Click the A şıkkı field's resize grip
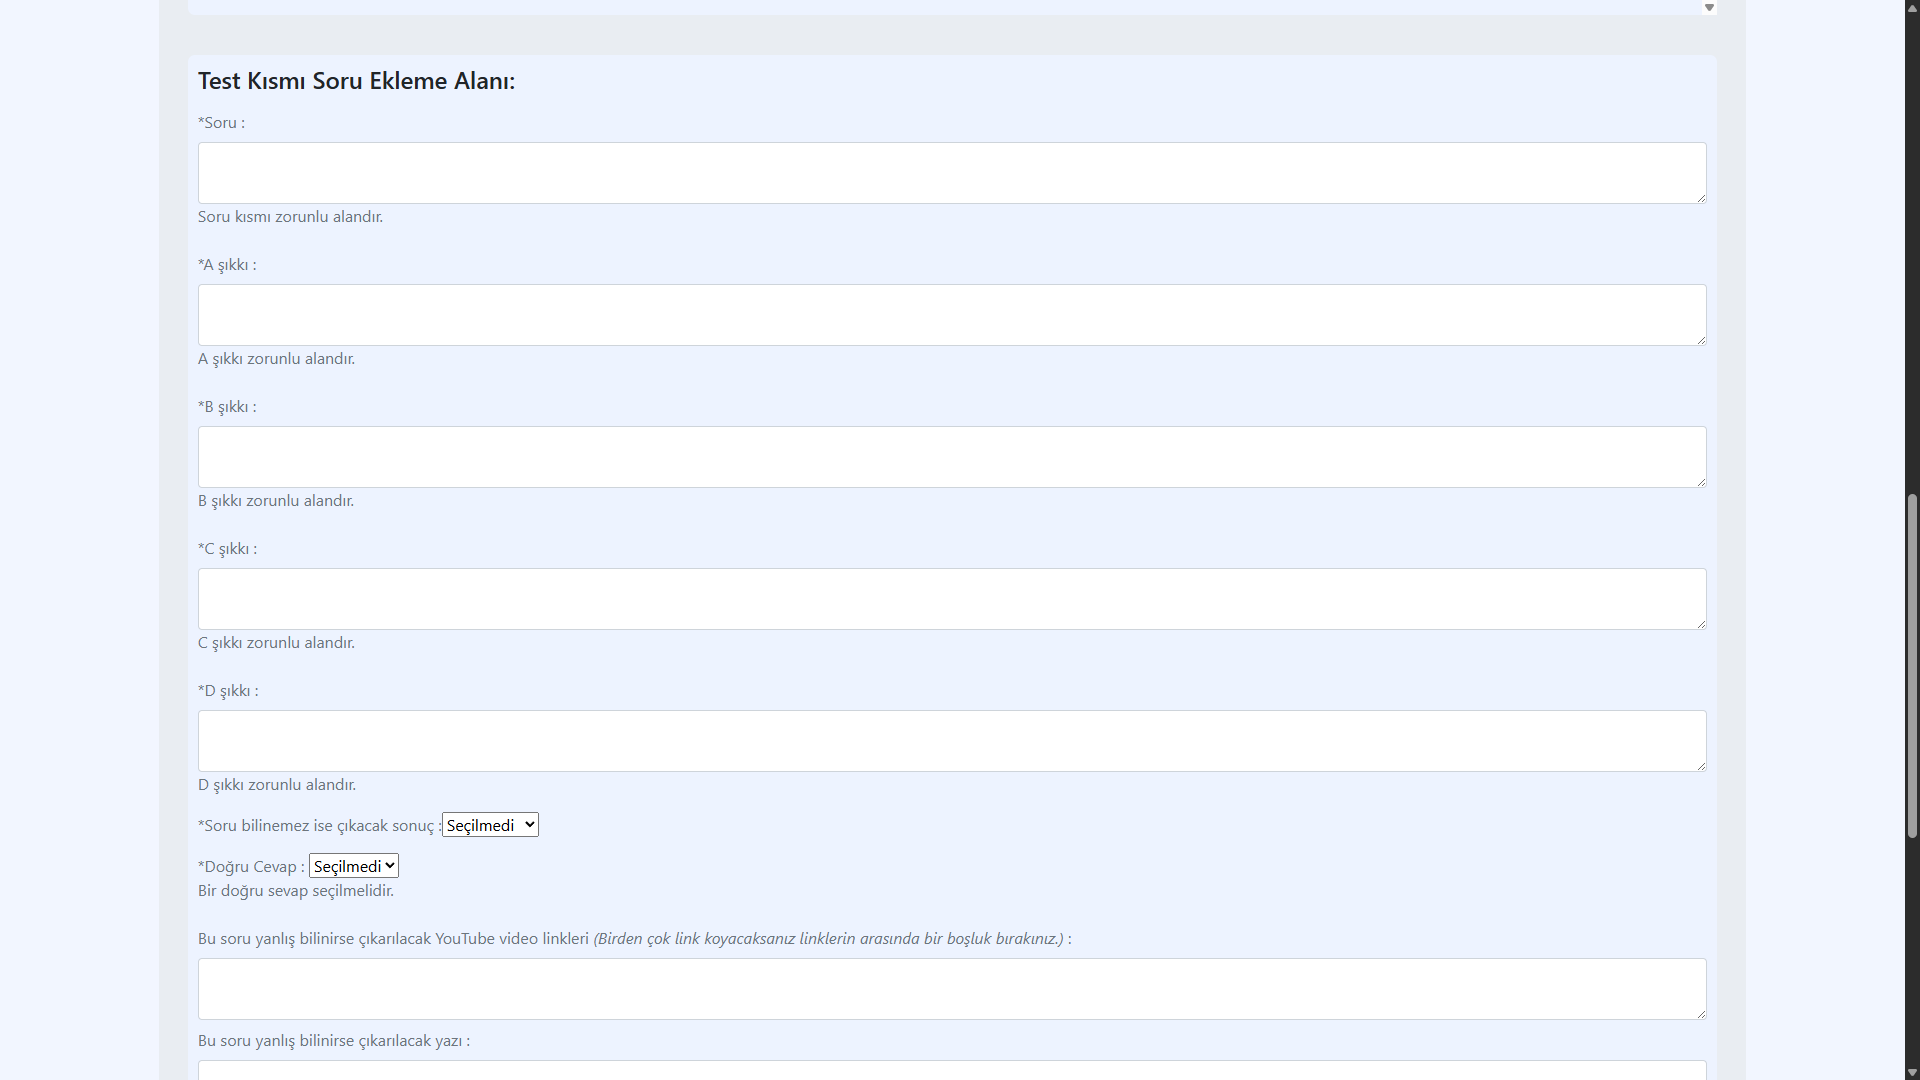 (x=1701, y=340)
